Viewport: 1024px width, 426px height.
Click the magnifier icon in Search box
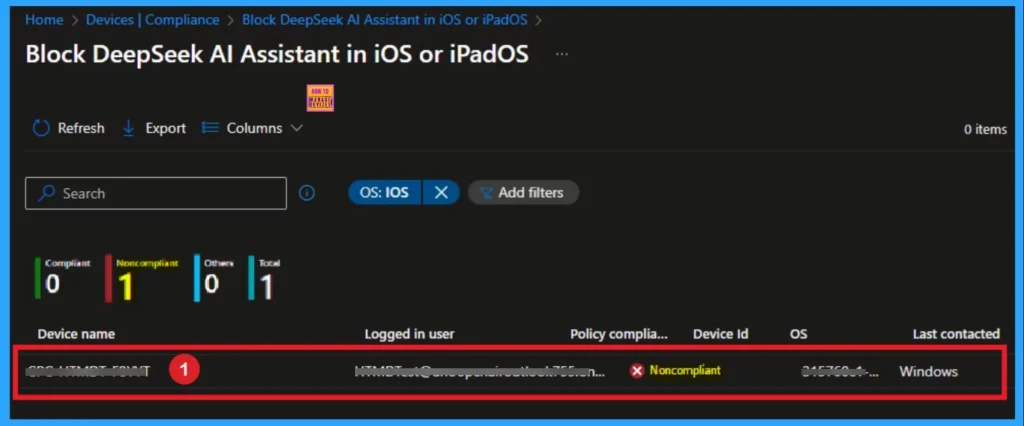click(46, 193)
